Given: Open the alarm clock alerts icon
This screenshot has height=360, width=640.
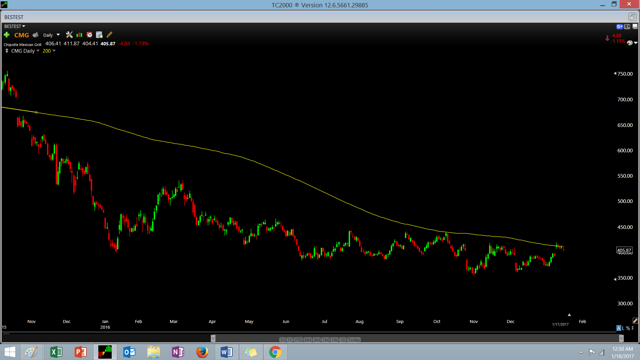Looking at the screenshot, I should tap(89, 35).
